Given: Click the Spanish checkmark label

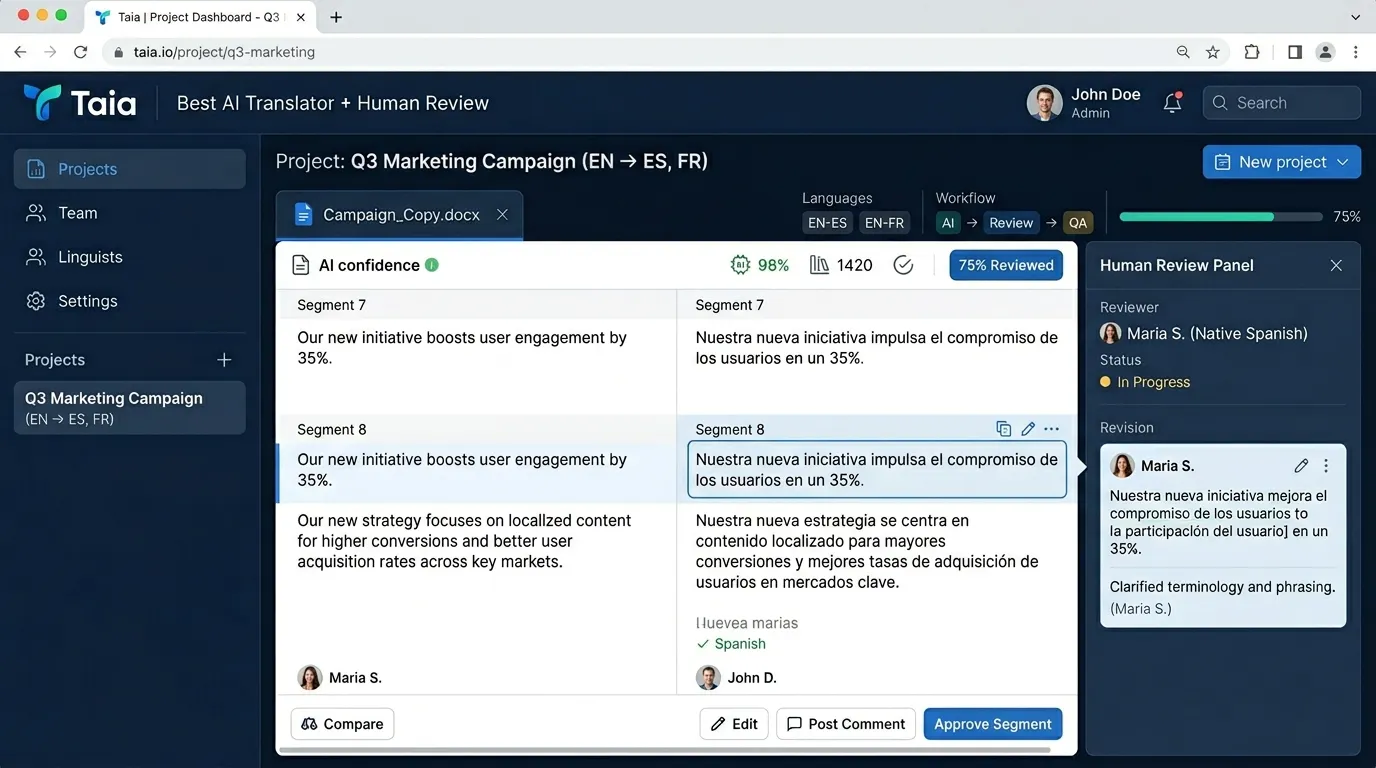Looking at the screenshot, I should 731,644.
